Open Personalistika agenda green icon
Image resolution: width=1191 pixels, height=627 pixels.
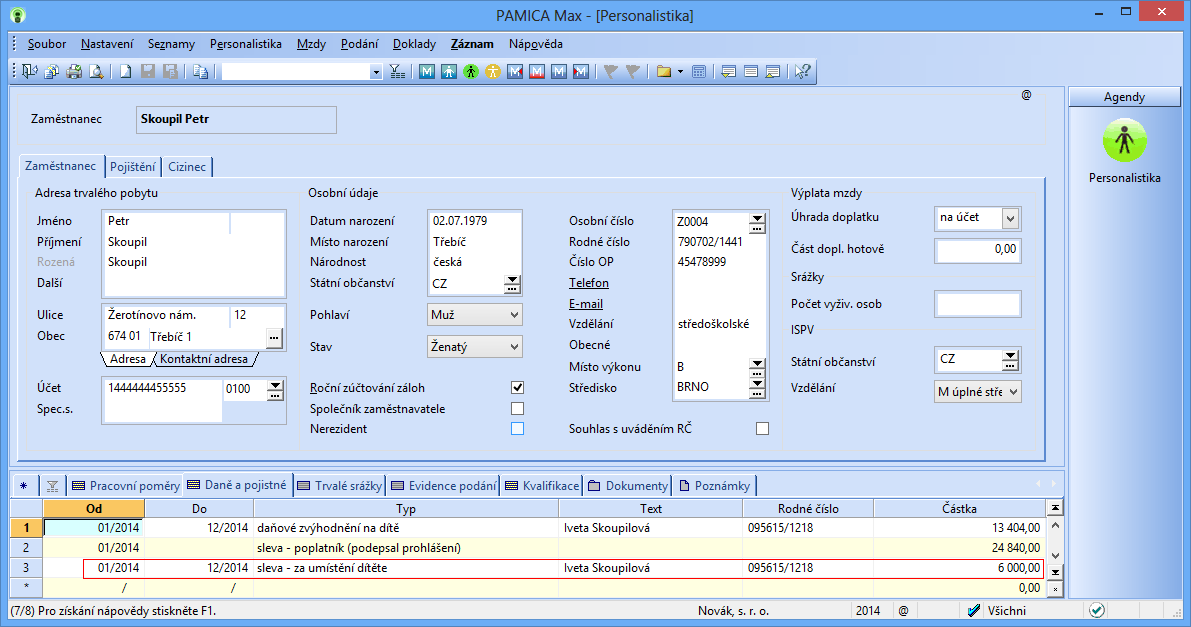[x=1124, y=141]
